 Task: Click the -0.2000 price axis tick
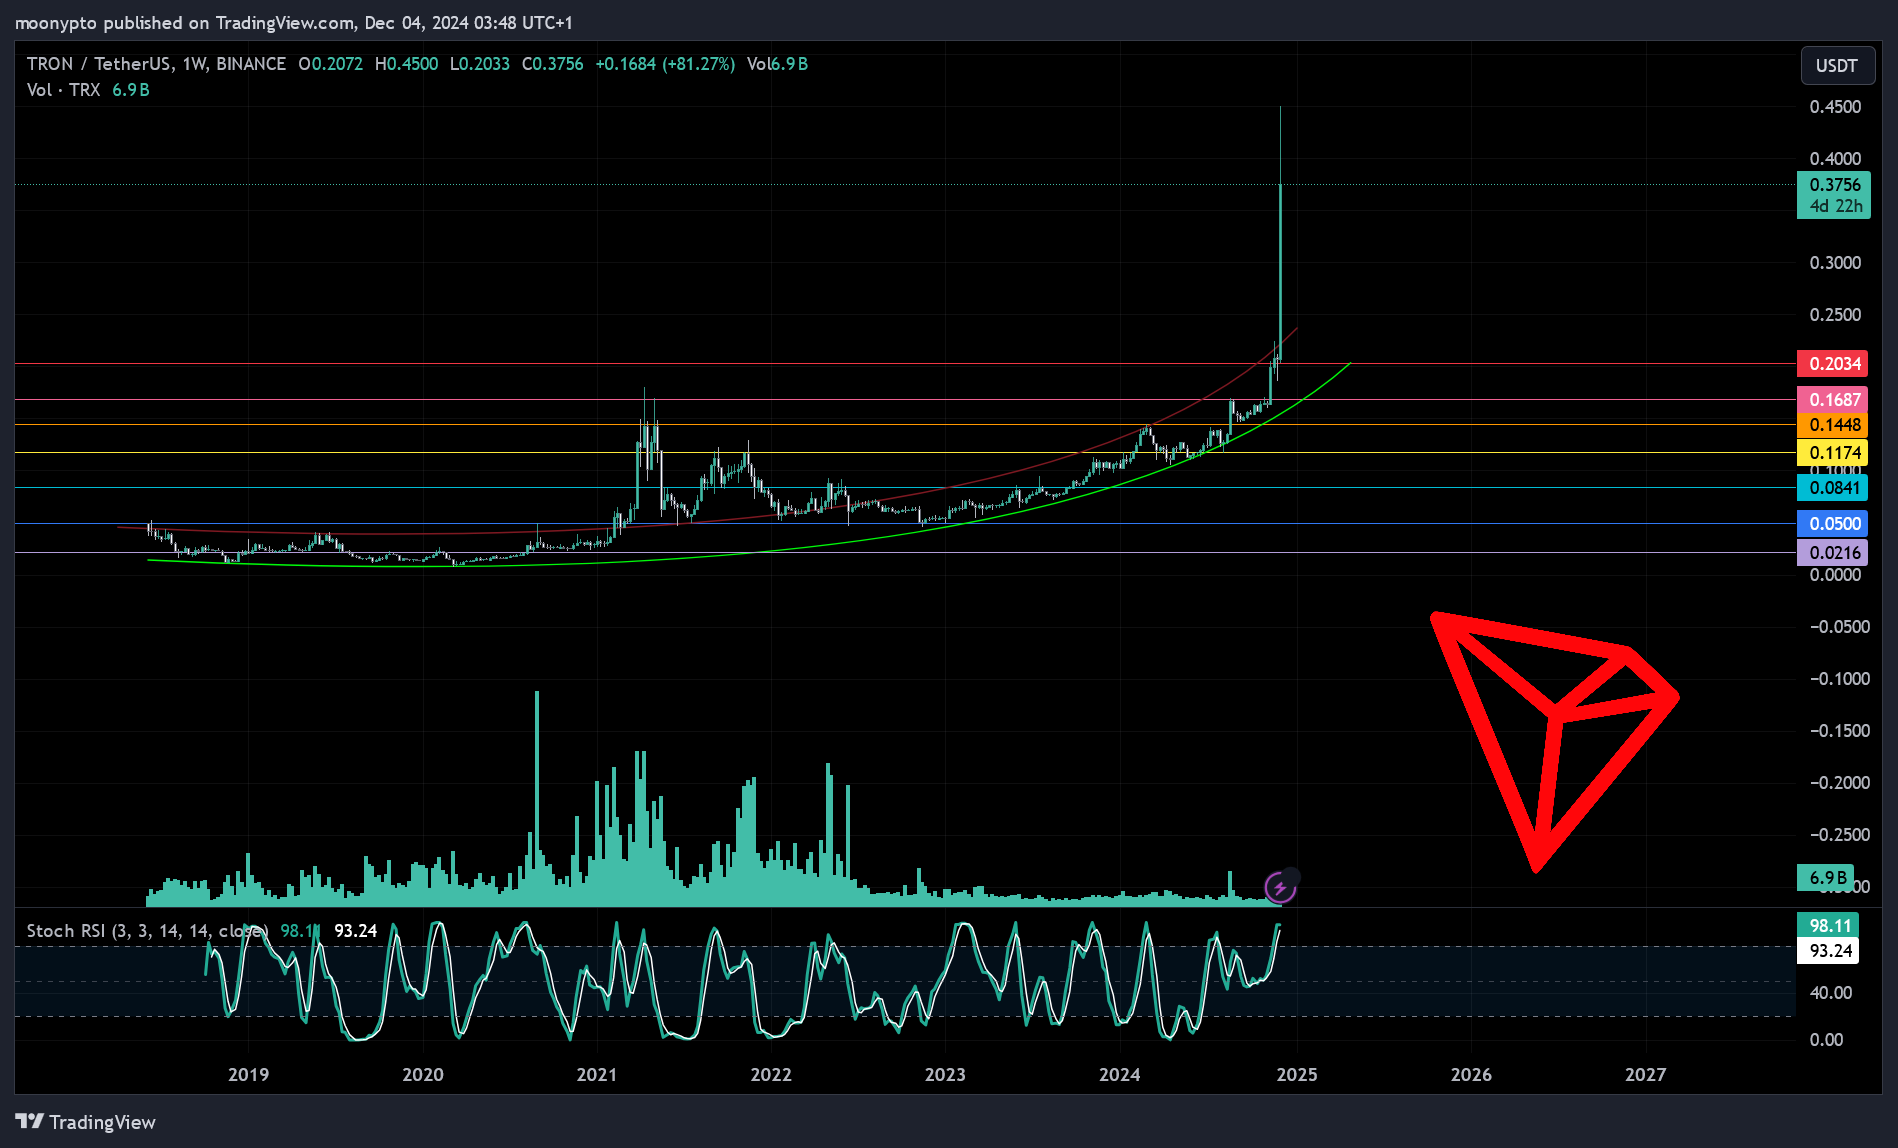(1839, 783)
